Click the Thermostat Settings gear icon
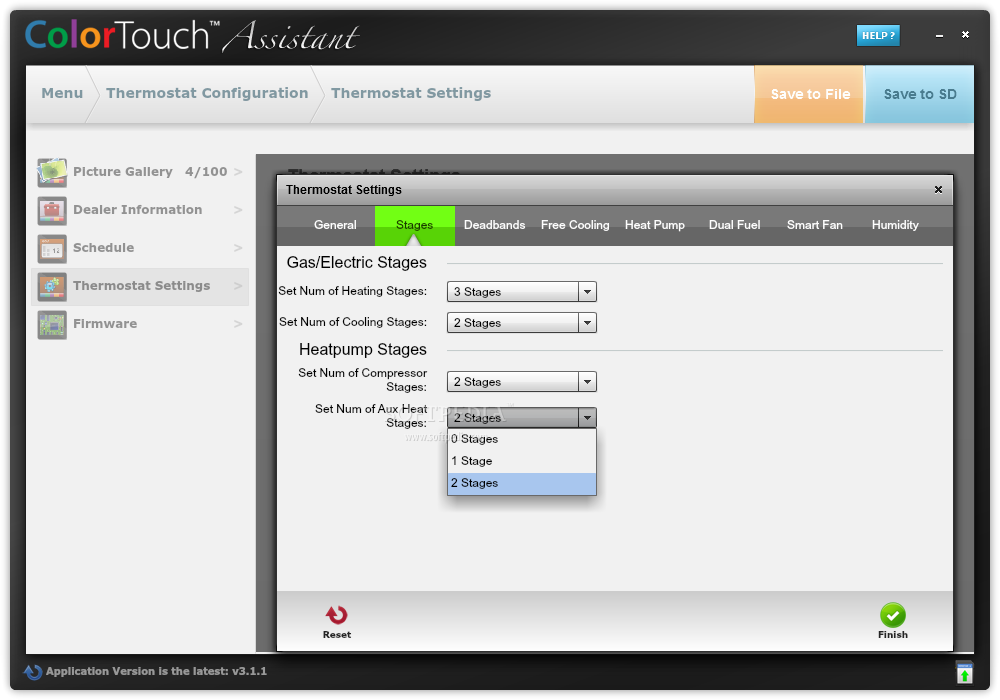Image resolution: width=1000 pixels, height=700 pixels. [x=52, y=286]
